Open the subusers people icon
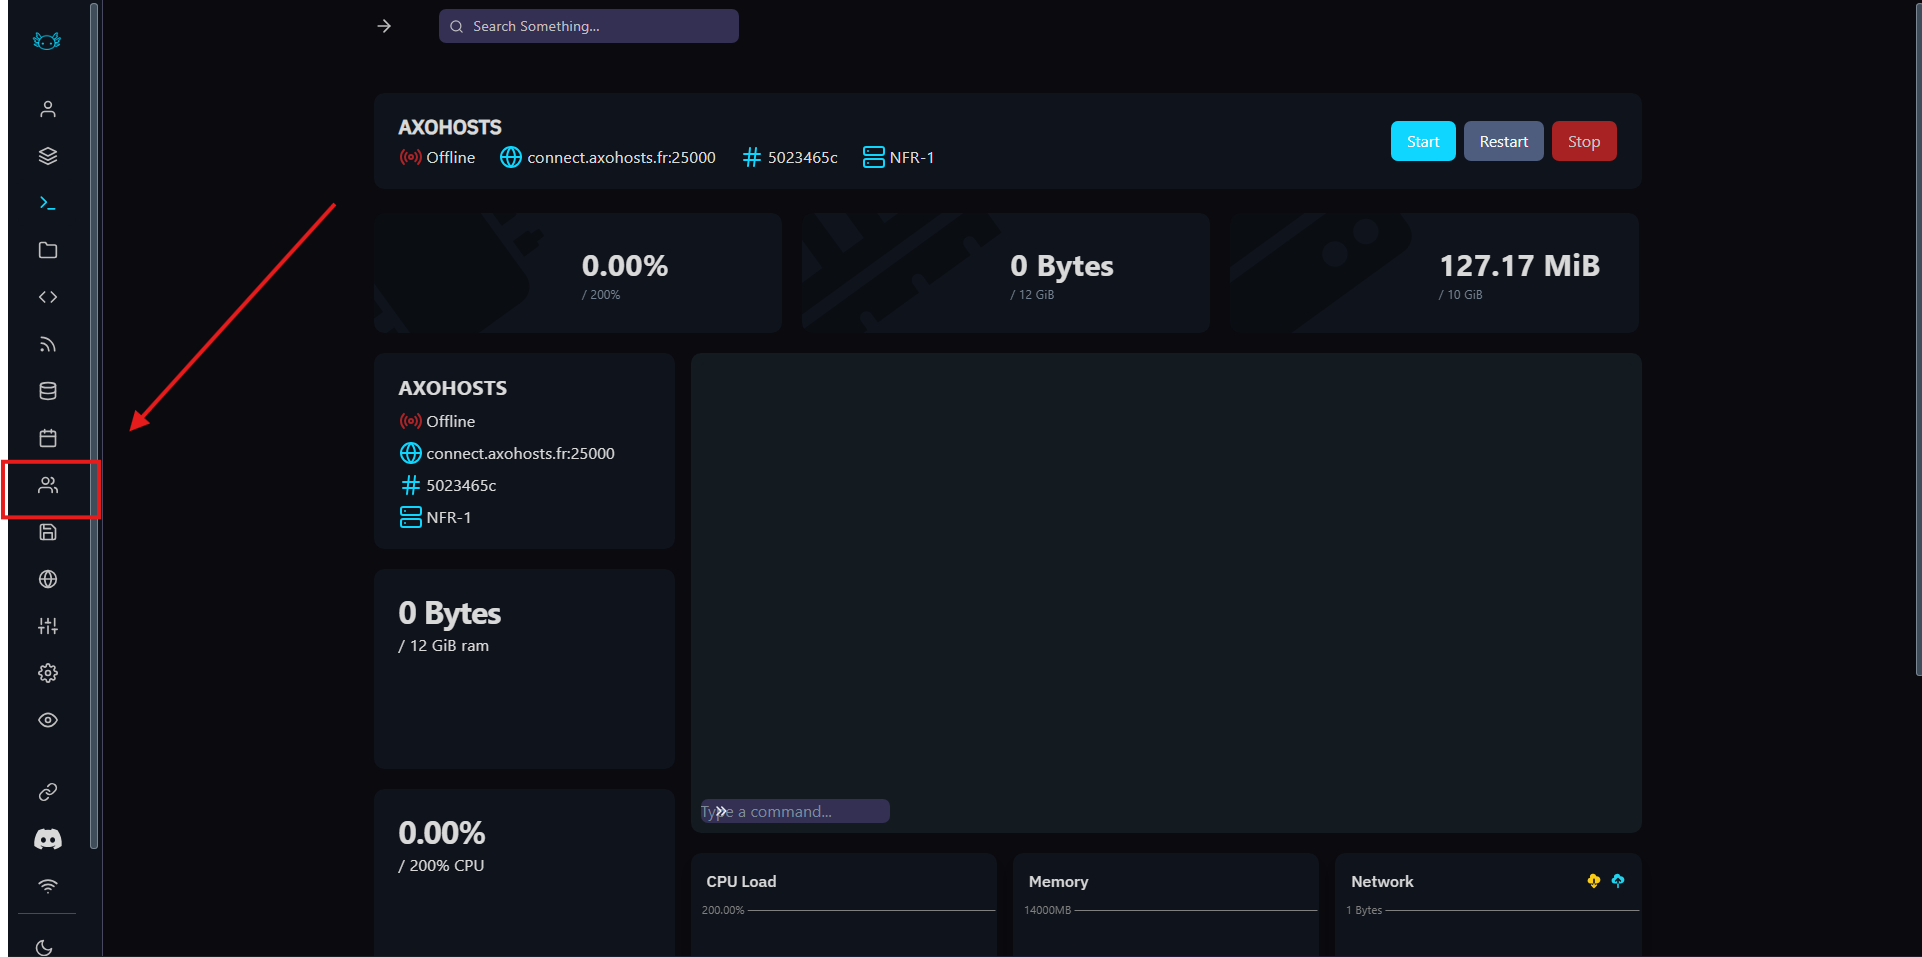Image resolution: width=1922 pixels, height=957 pixels. [x=47, y=486]
